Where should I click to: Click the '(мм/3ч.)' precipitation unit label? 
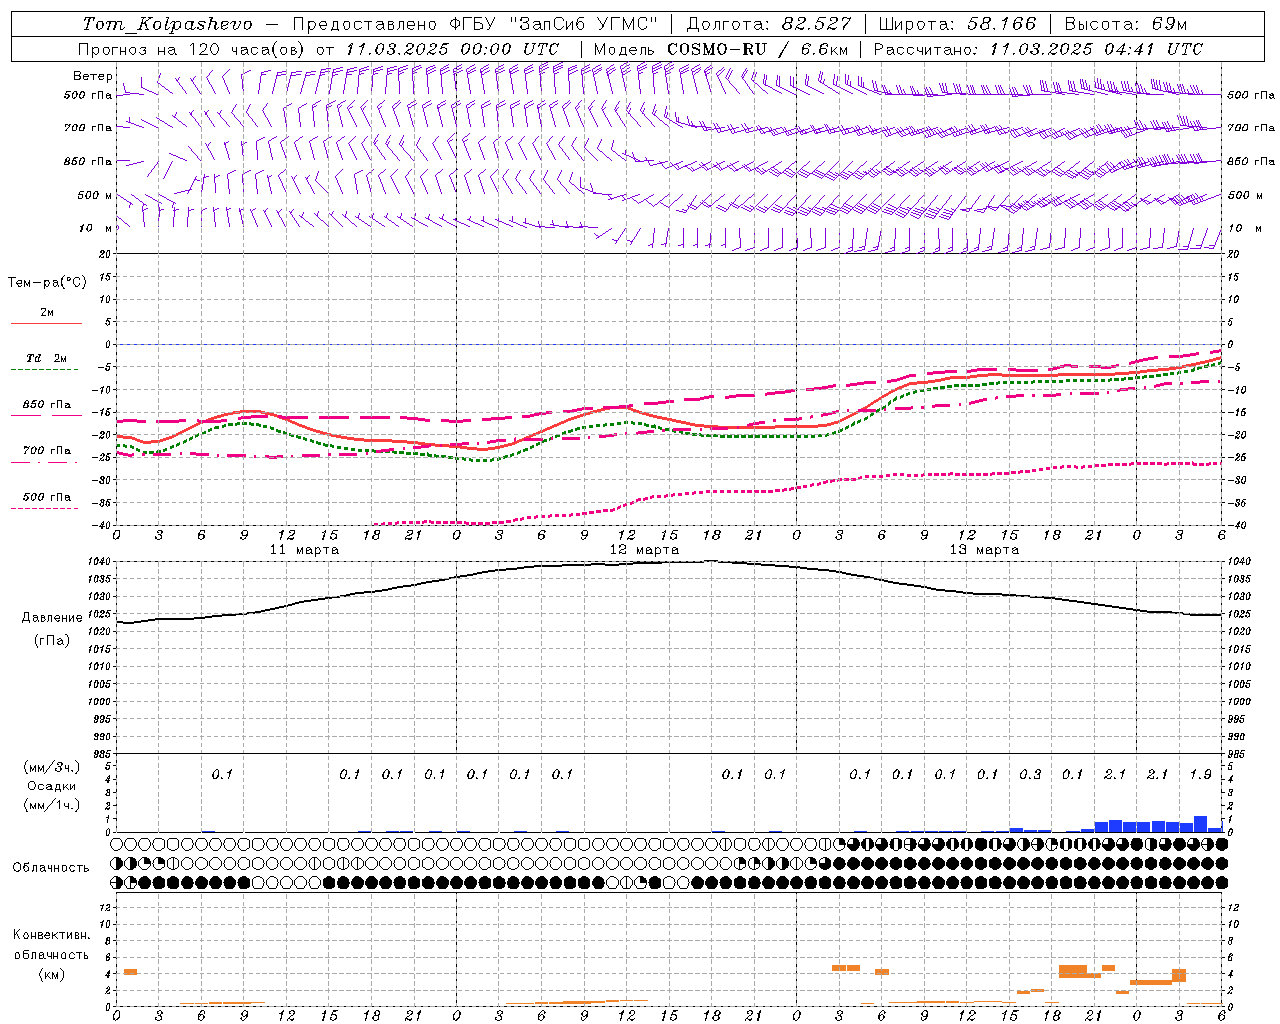pyautogui.click(x=52, y=767)
